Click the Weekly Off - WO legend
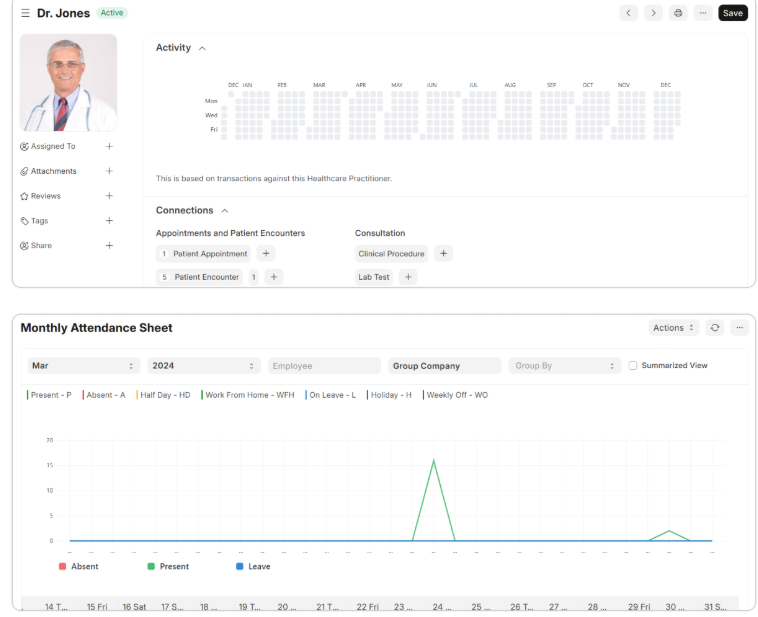758x617 pixels. click(457, 395)
